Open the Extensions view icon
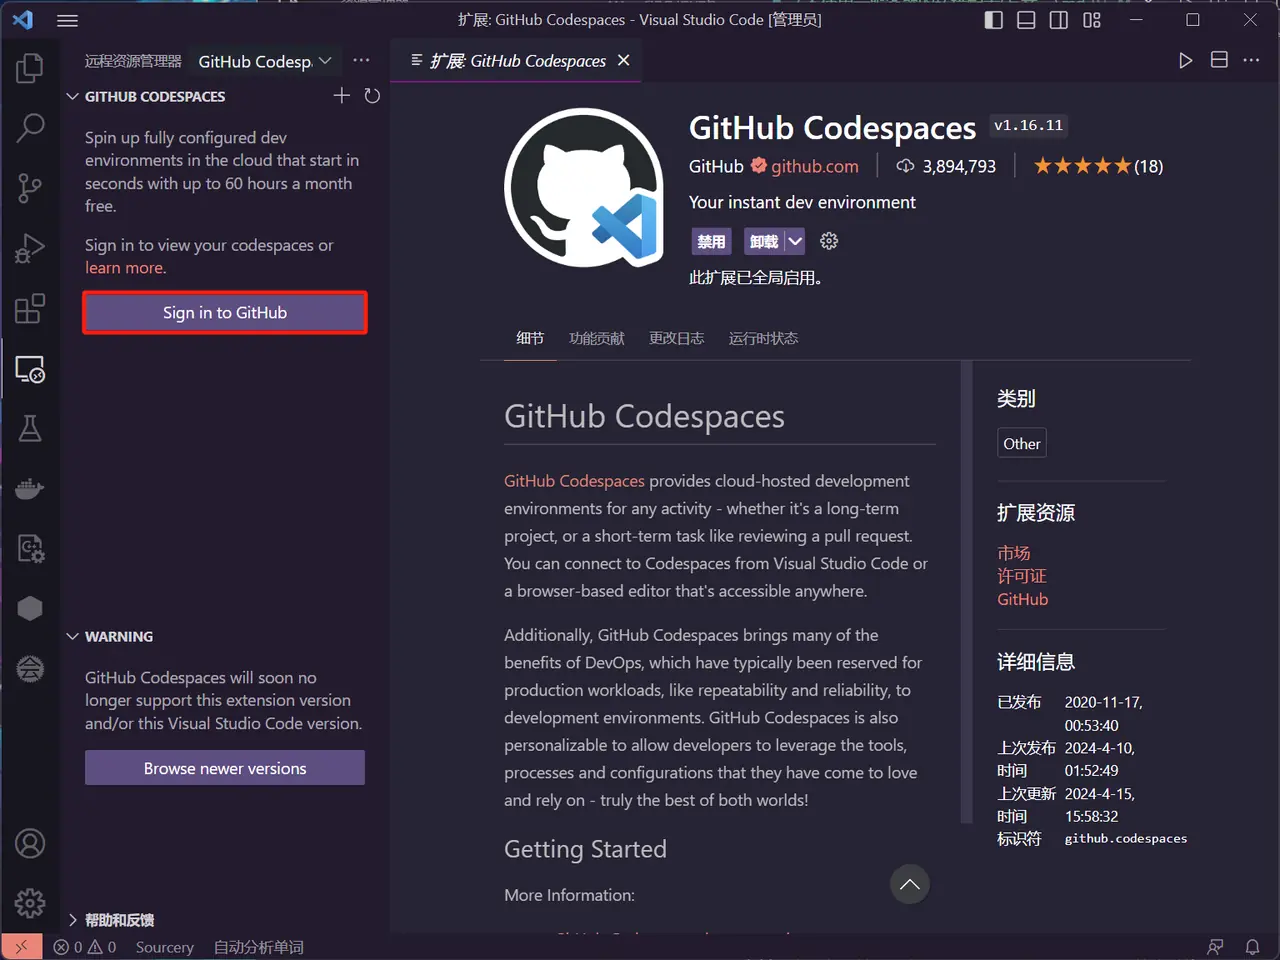 pyautogui.click(x=30, y=309)
